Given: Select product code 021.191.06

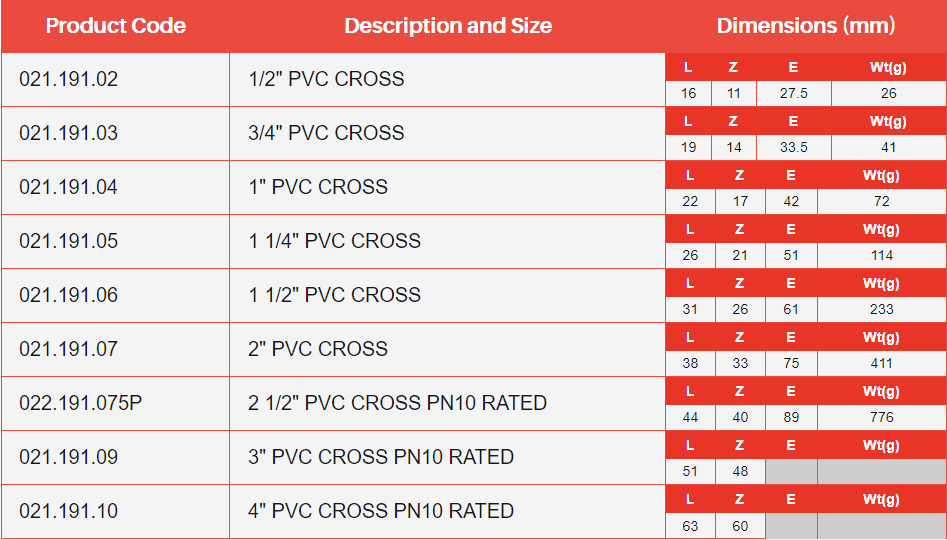Looking at the screenshot, I should click(x=68, y=295).
